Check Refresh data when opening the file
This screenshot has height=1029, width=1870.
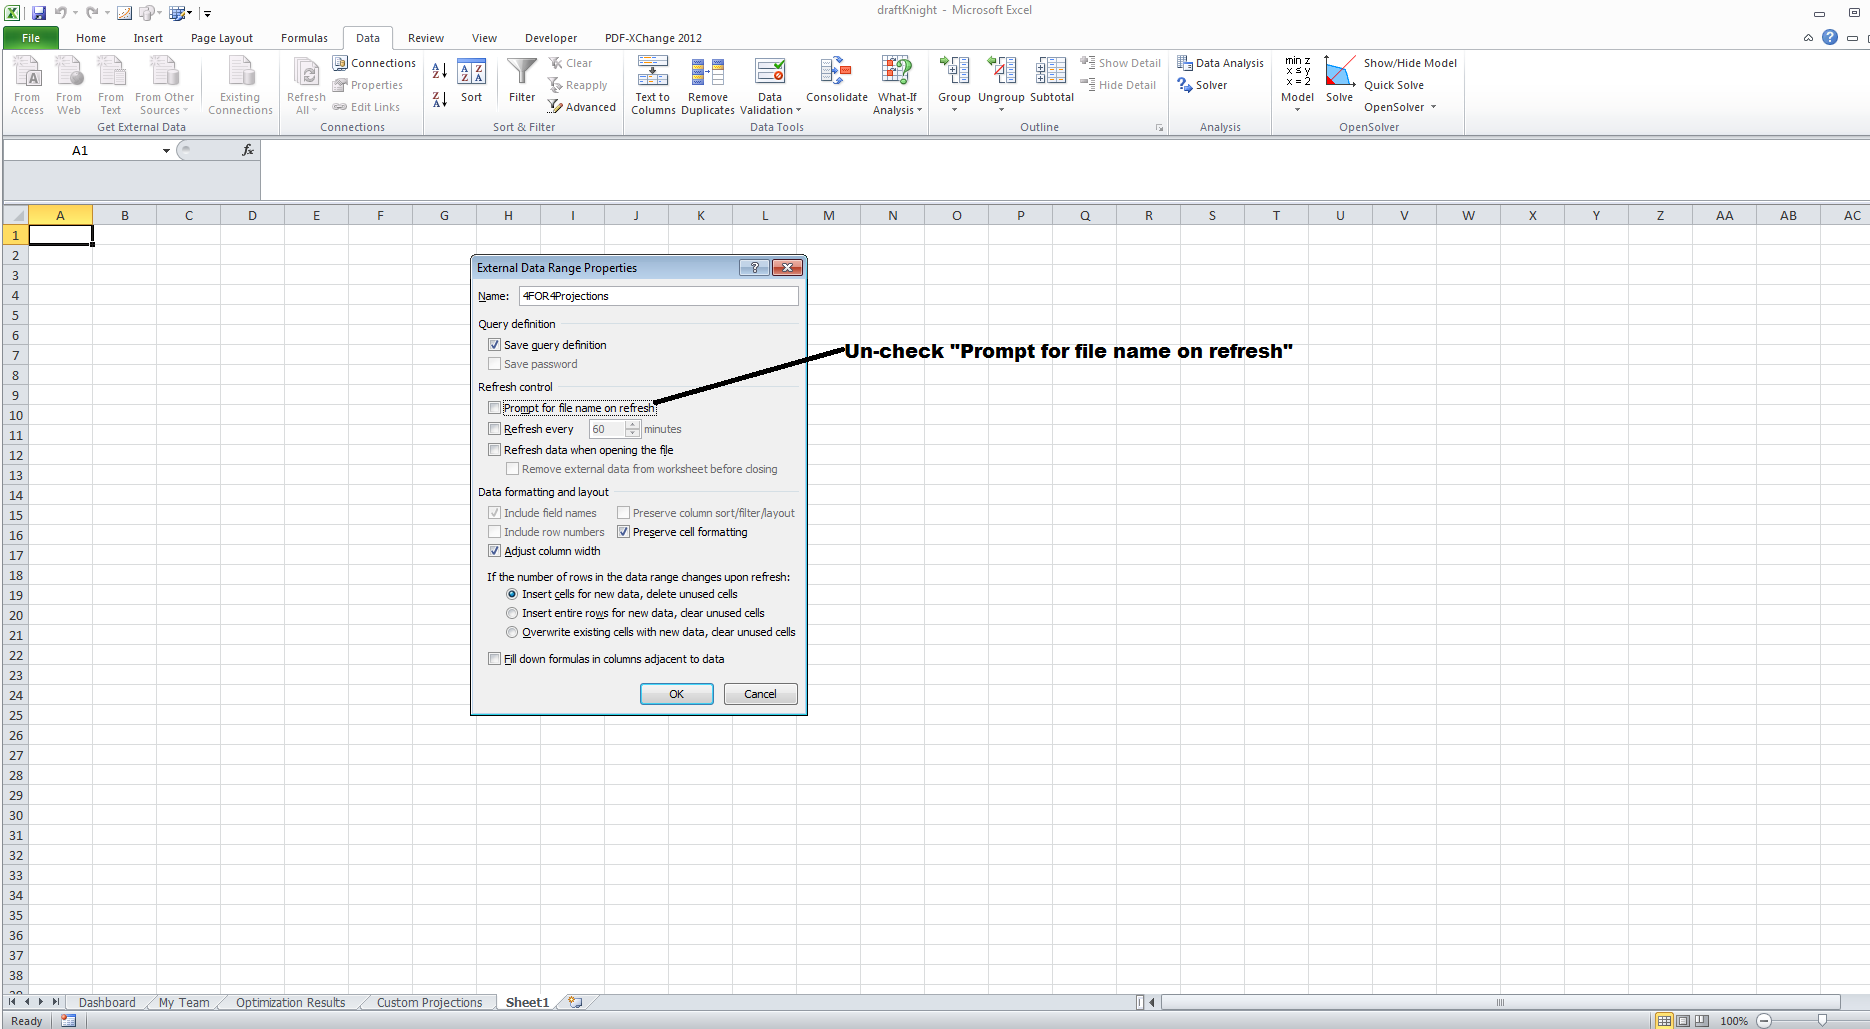click(494, 450)
